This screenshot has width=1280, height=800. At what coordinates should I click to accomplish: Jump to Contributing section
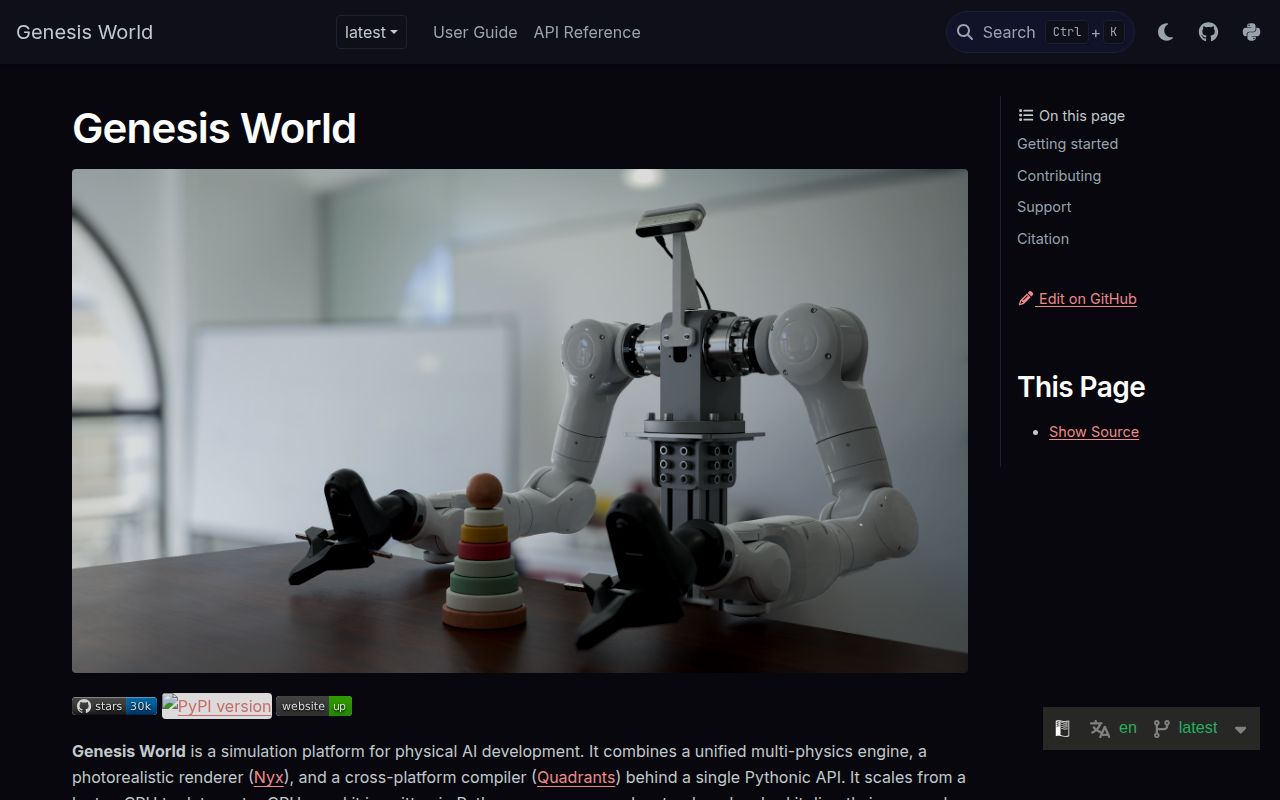tap(1059, 176)
